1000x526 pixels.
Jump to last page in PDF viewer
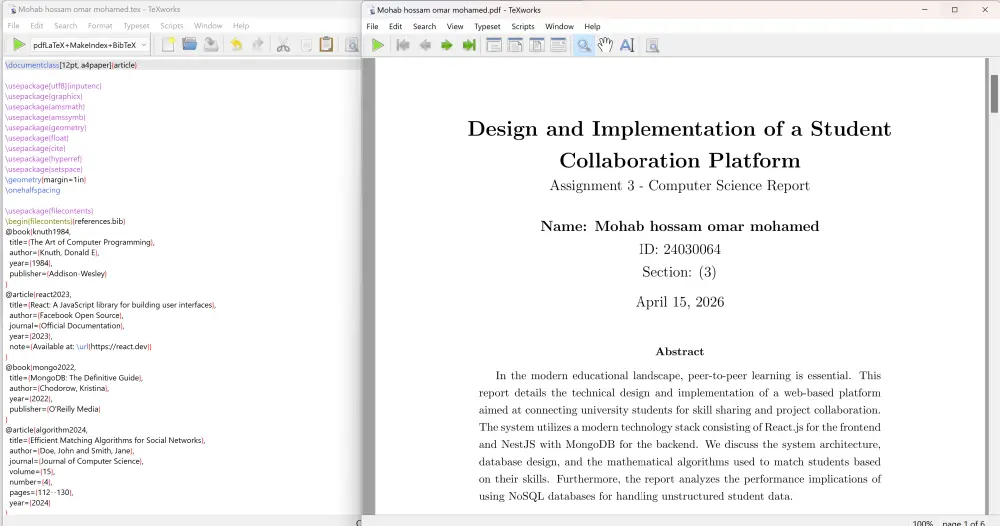pyautogui.click(x=469, y=45)
